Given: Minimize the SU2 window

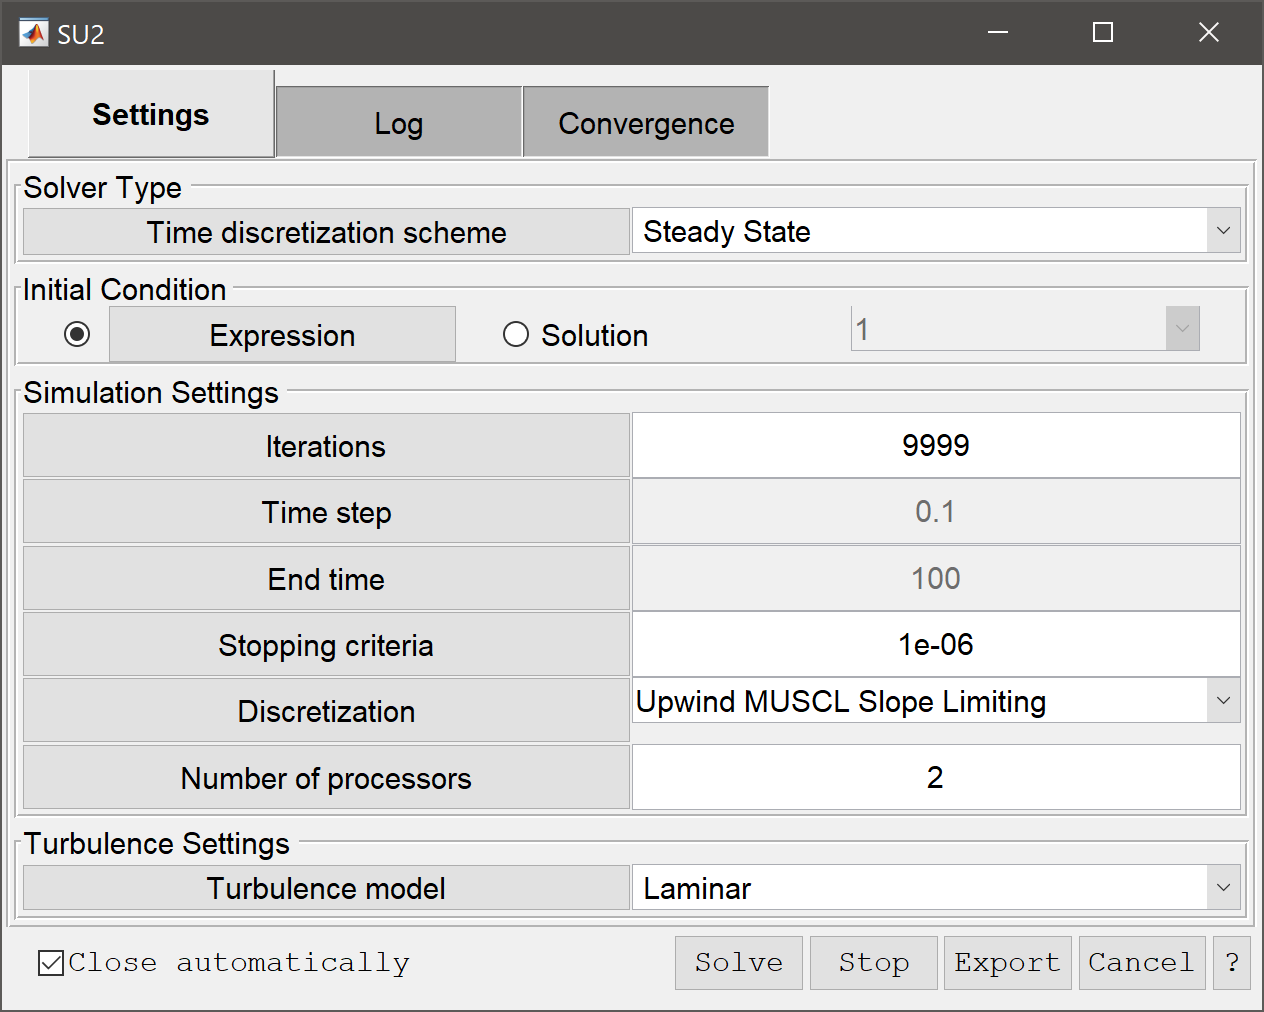Looking at the screenshot, I should tap(997, 33).
